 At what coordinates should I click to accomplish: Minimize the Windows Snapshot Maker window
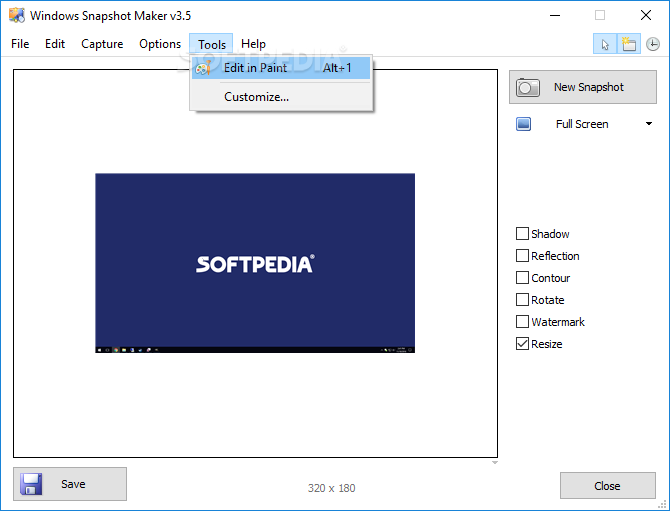555,15
